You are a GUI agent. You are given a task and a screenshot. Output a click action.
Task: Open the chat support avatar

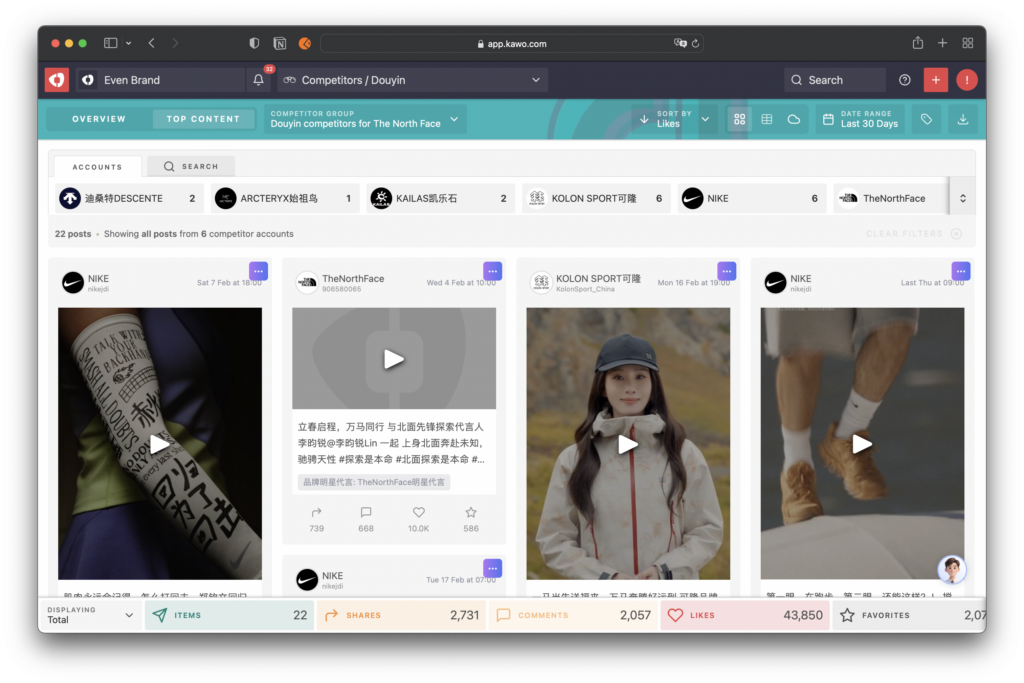[951, 569]
